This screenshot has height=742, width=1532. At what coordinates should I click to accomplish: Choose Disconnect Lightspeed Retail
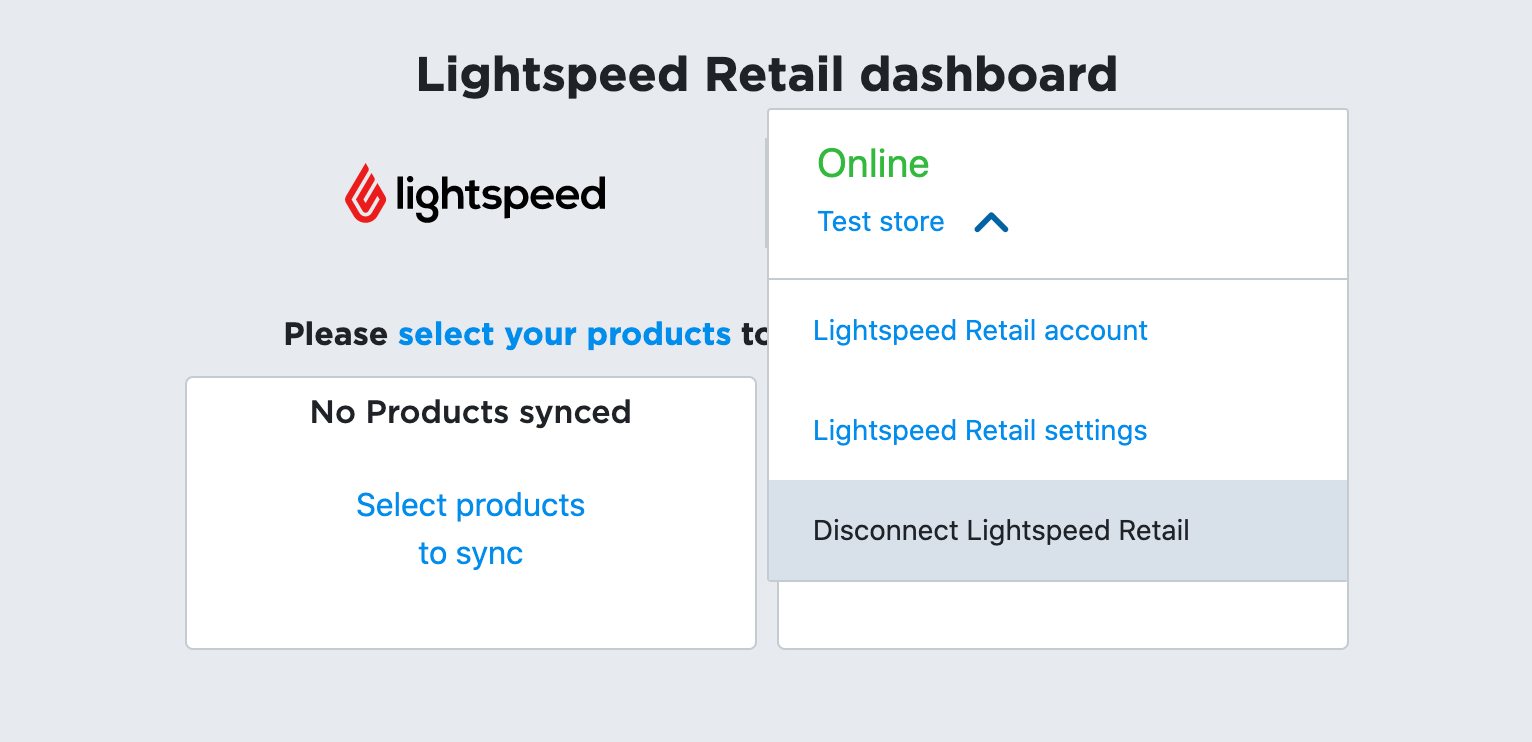coord(1001,530)
